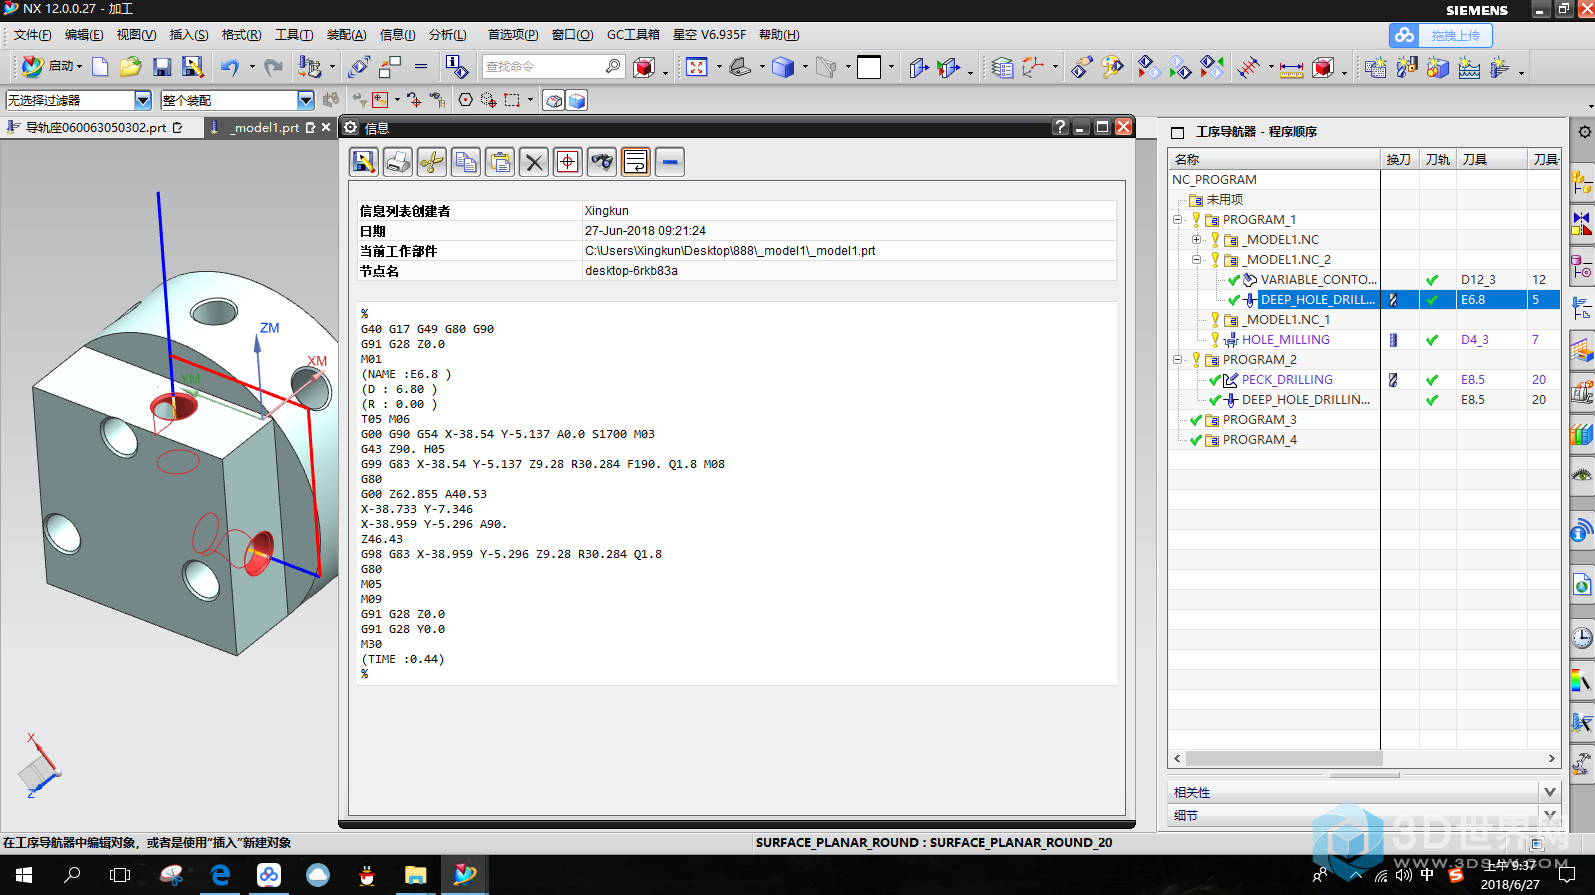1595x895 pixels.
Task: Open the 编辑(E) menu
Action: pos(84,35)
